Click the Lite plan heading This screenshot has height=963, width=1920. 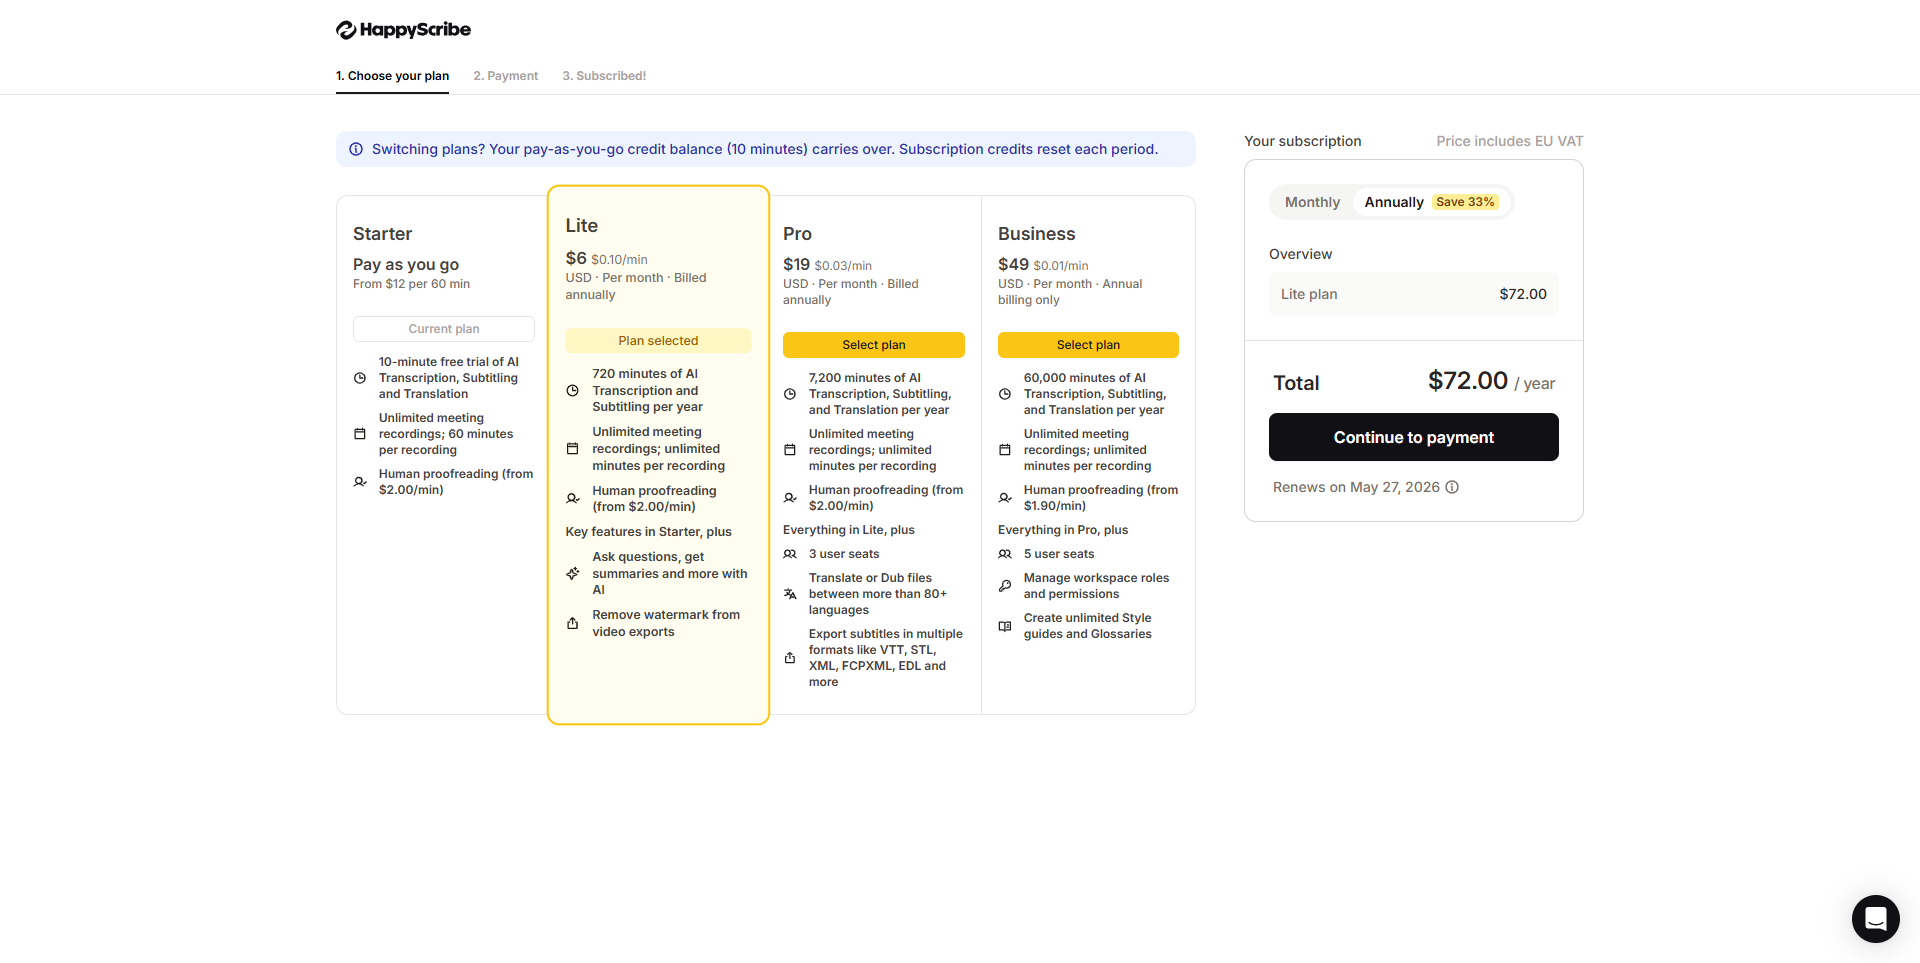(x=581, y=226)
